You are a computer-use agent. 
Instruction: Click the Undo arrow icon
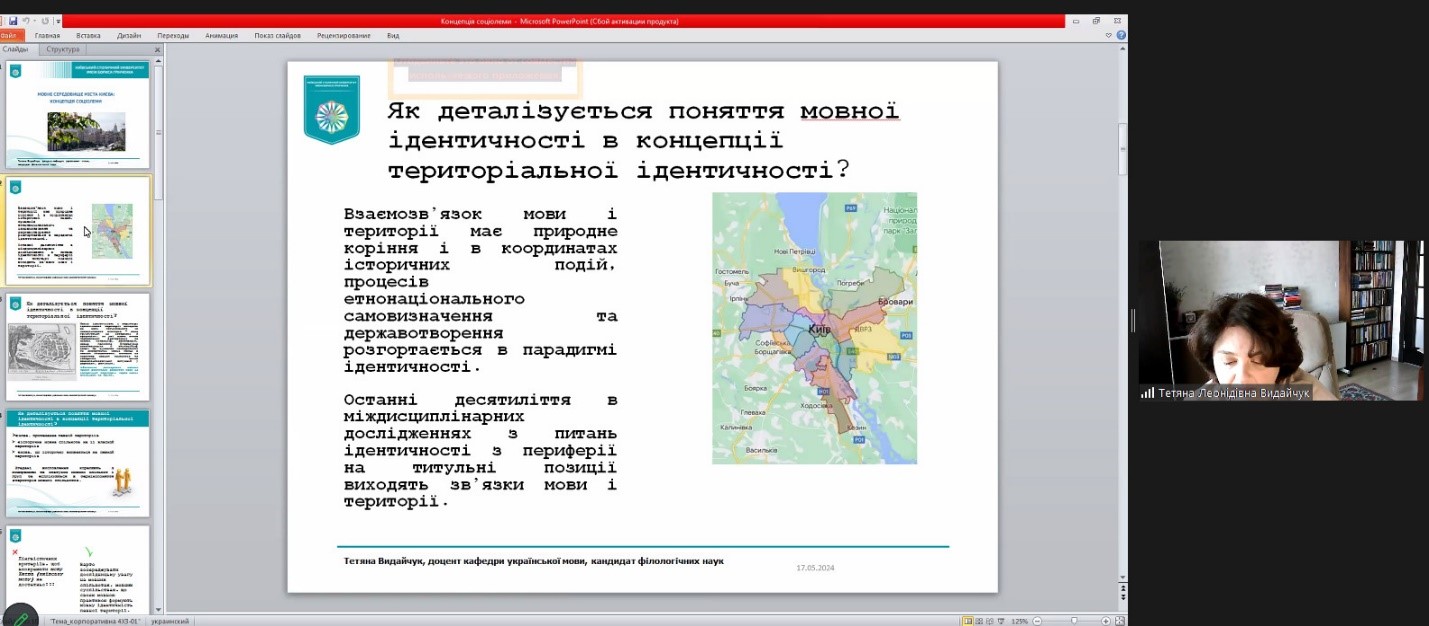coord(26,21)
